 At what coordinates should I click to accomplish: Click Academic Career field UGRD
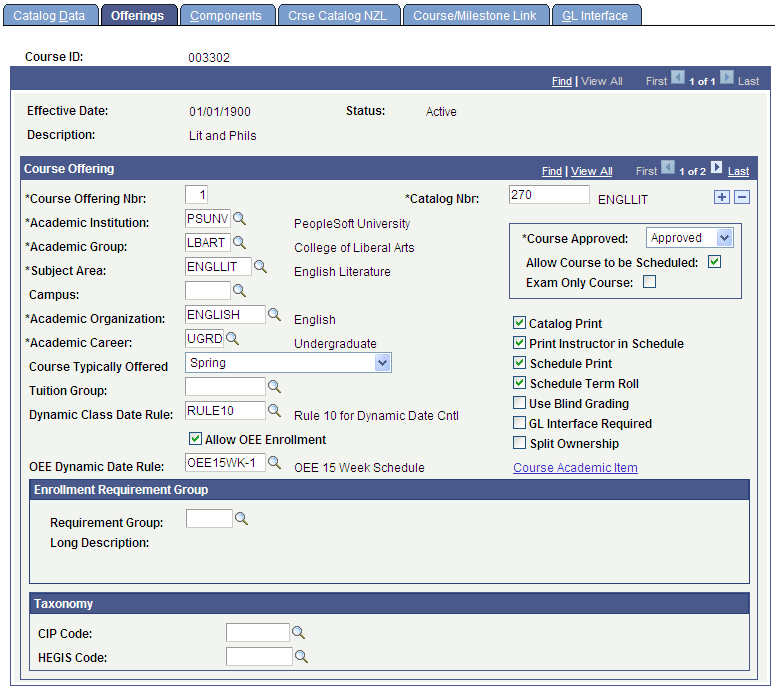205,338
